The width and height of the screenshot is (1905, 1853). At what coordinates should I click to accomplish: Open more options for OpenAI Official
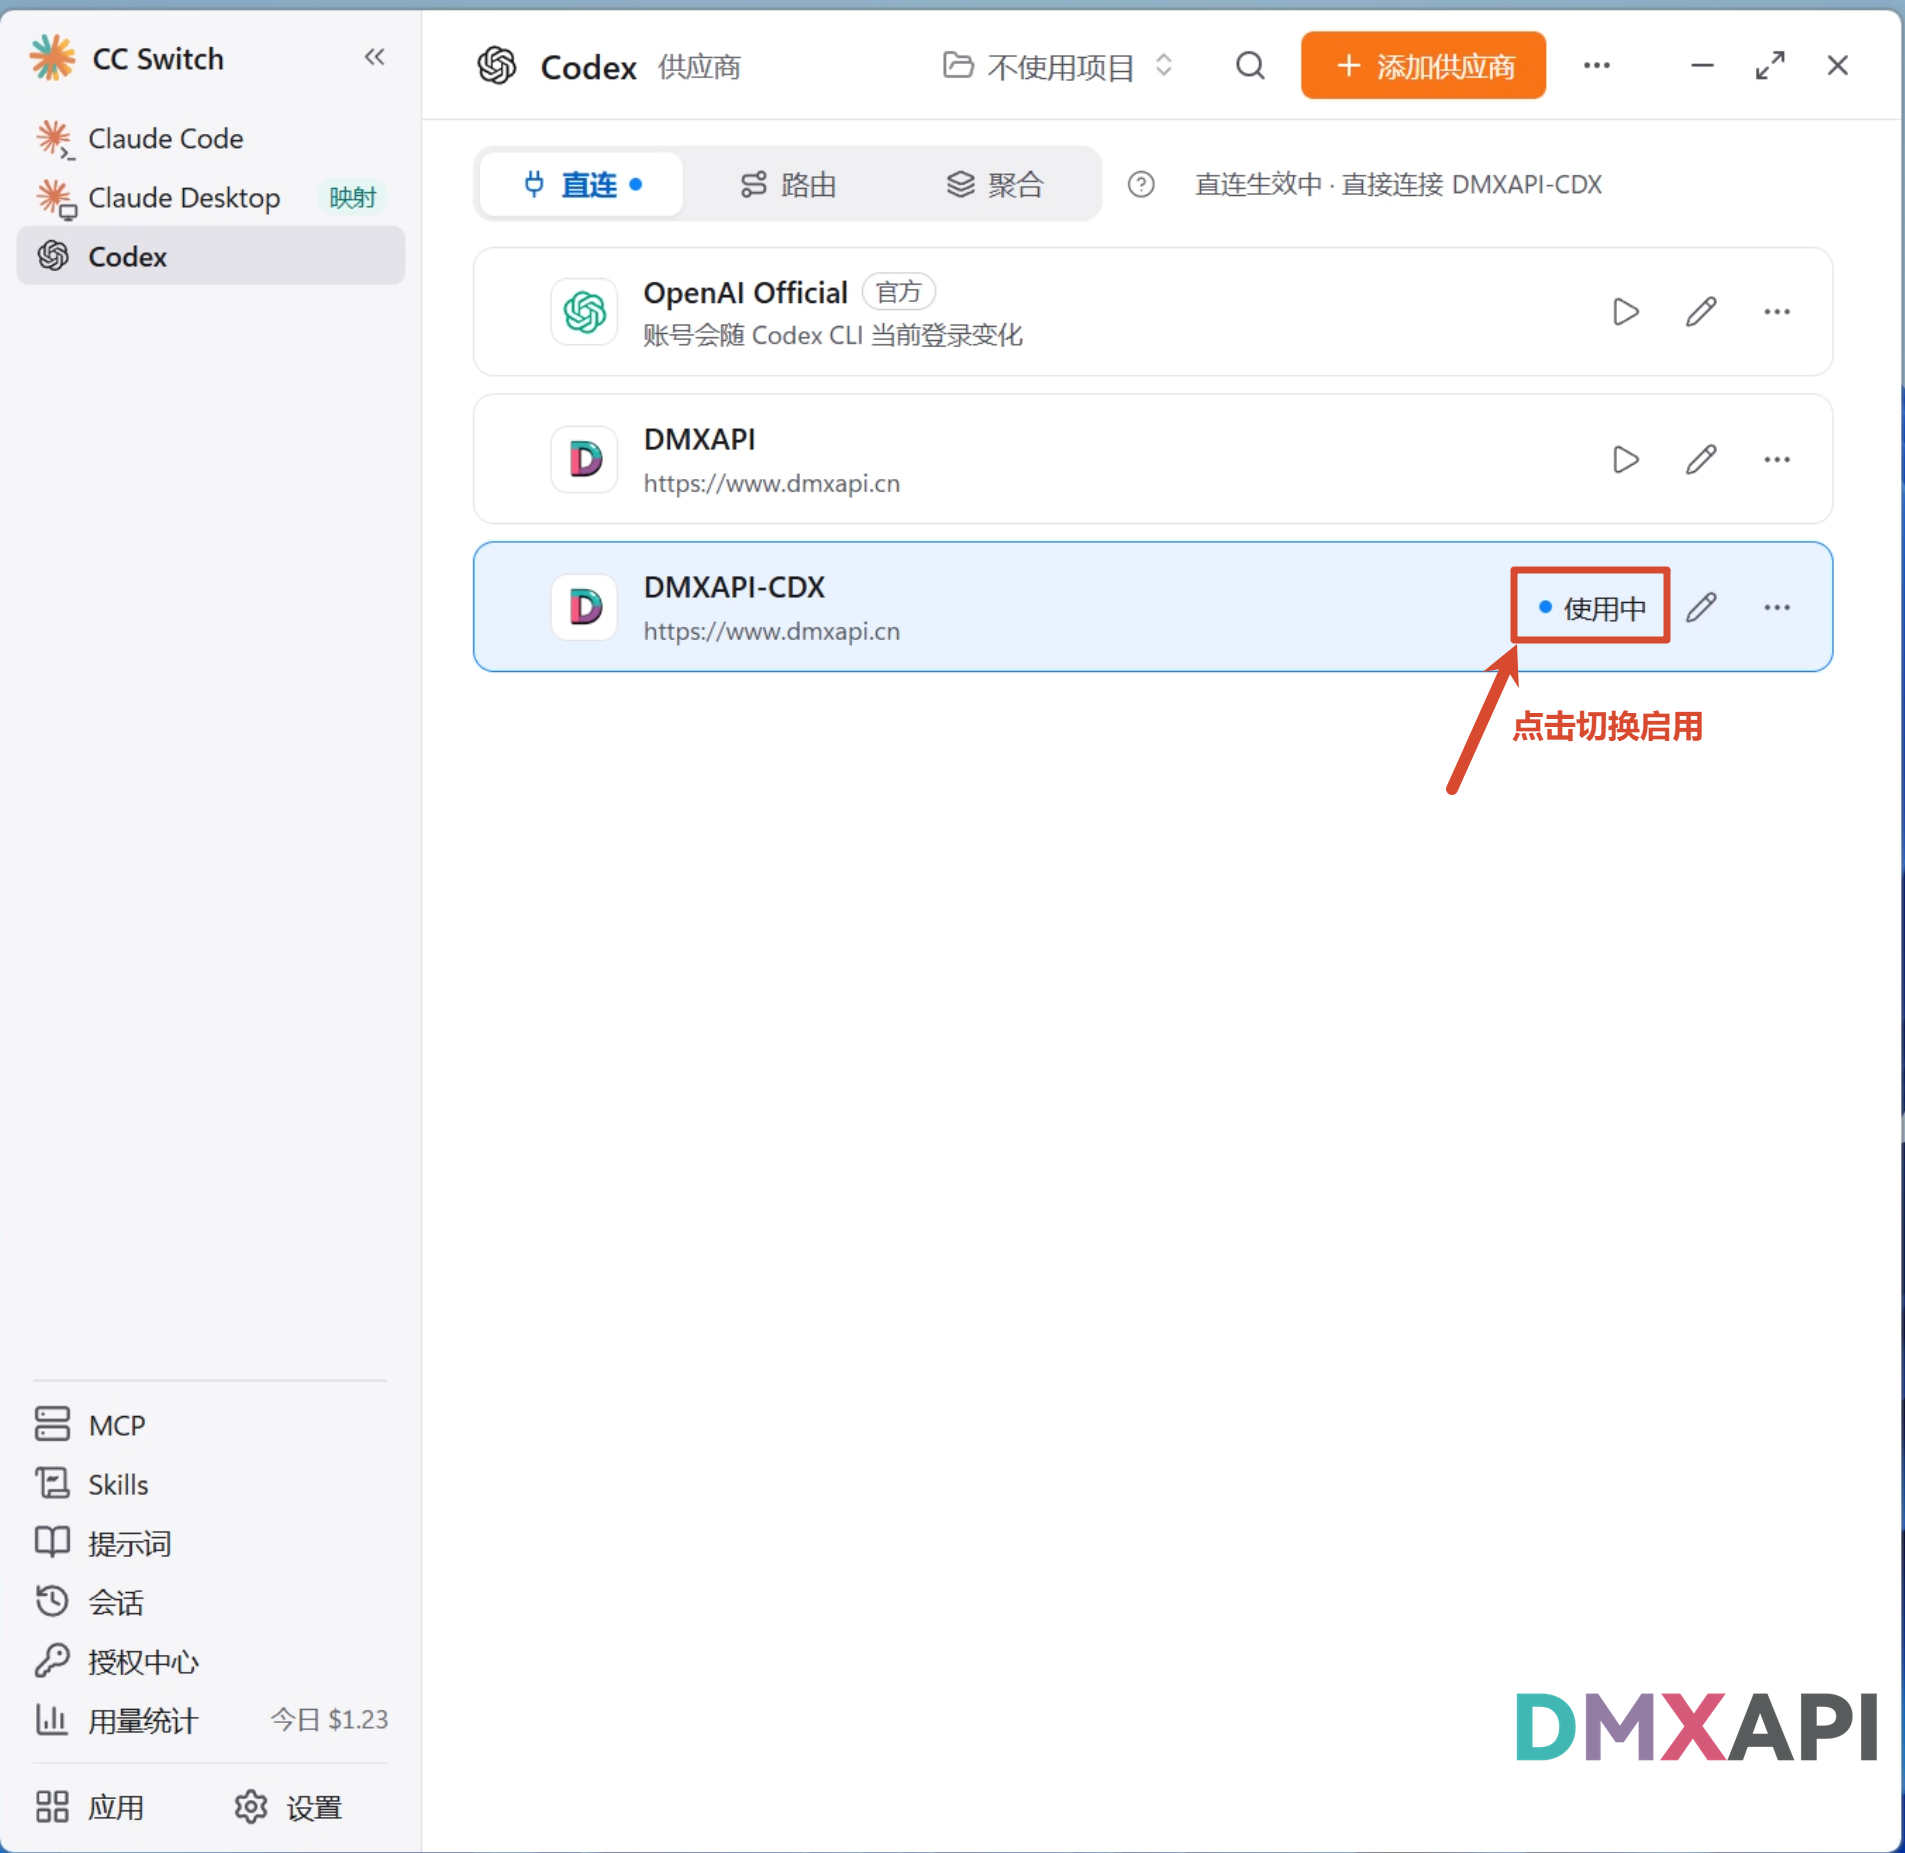point(1777,312)
